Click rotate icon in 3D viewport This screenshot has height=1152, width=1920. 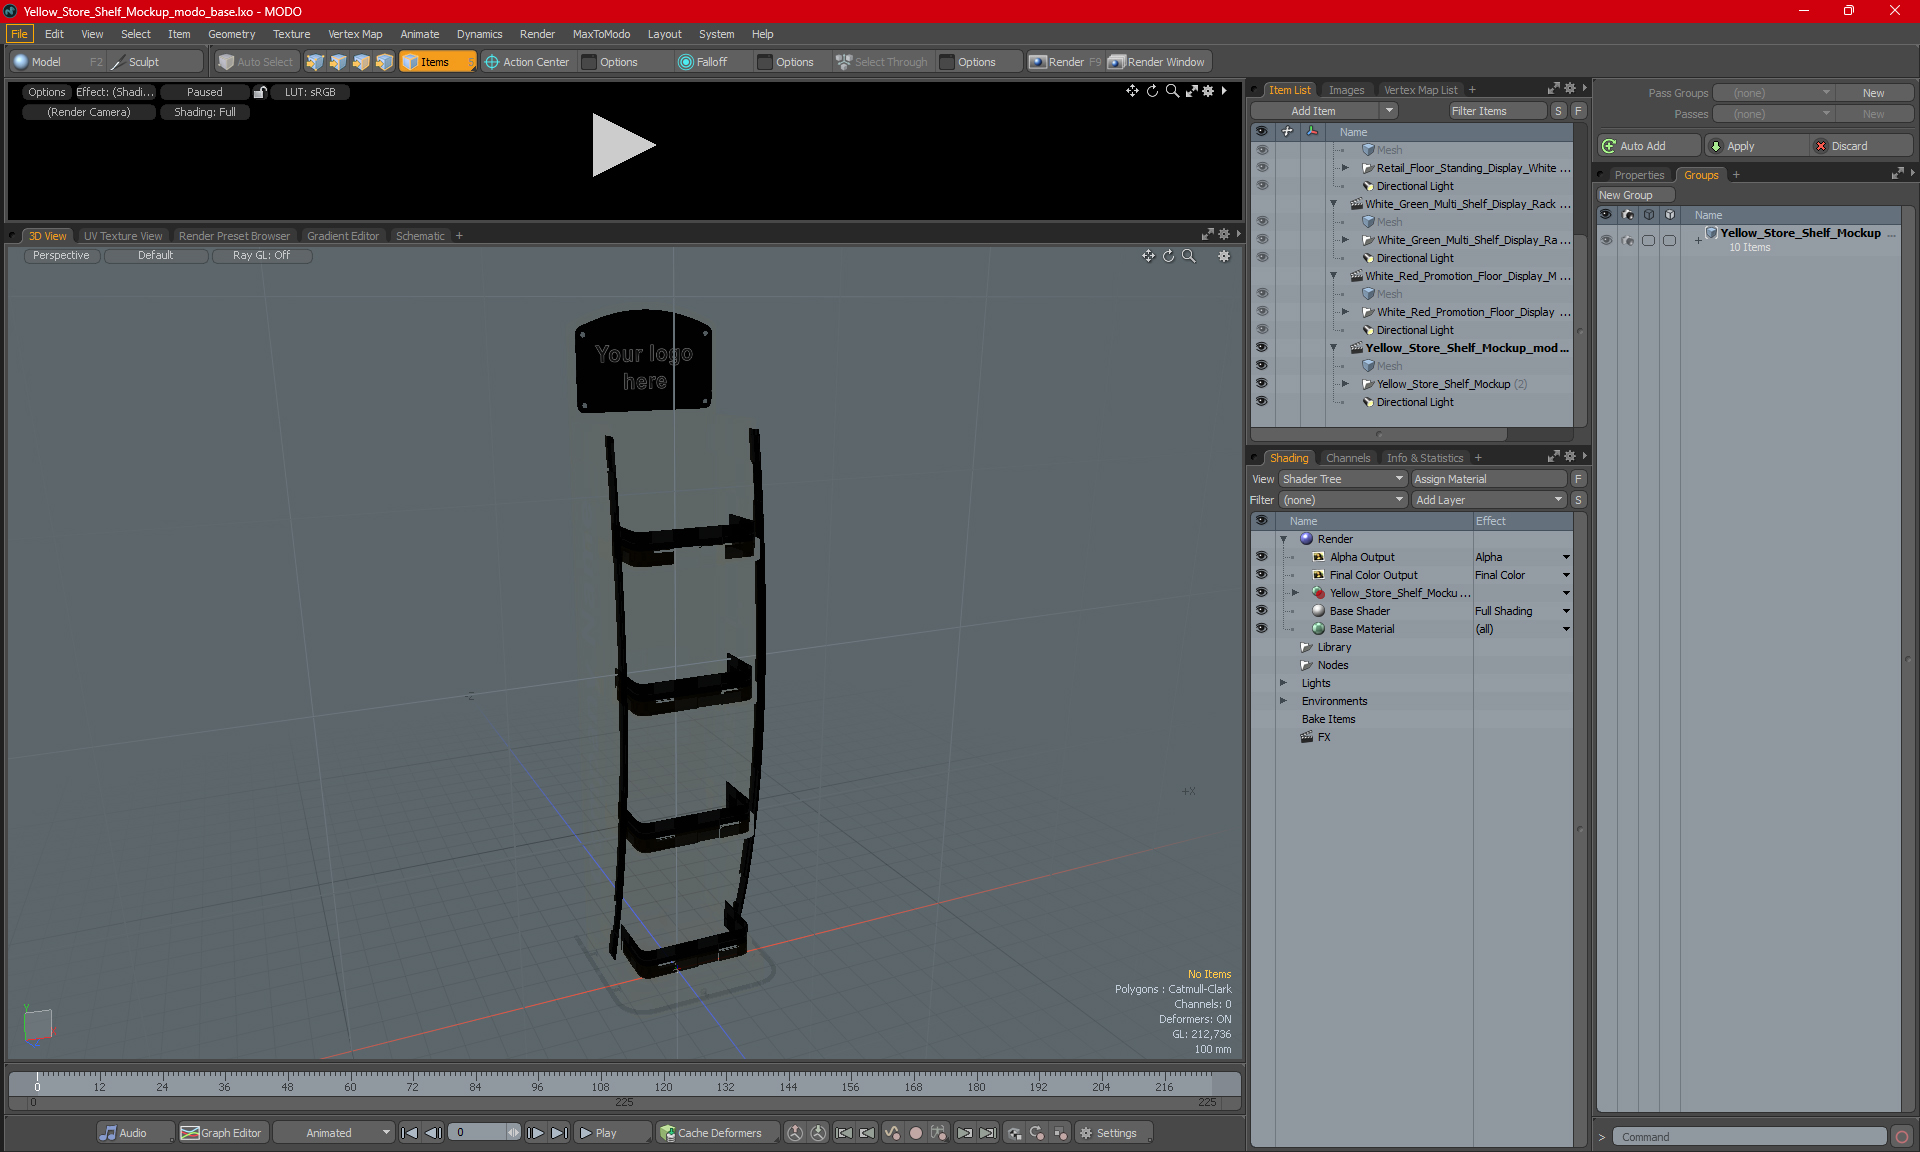[1168, 256]
